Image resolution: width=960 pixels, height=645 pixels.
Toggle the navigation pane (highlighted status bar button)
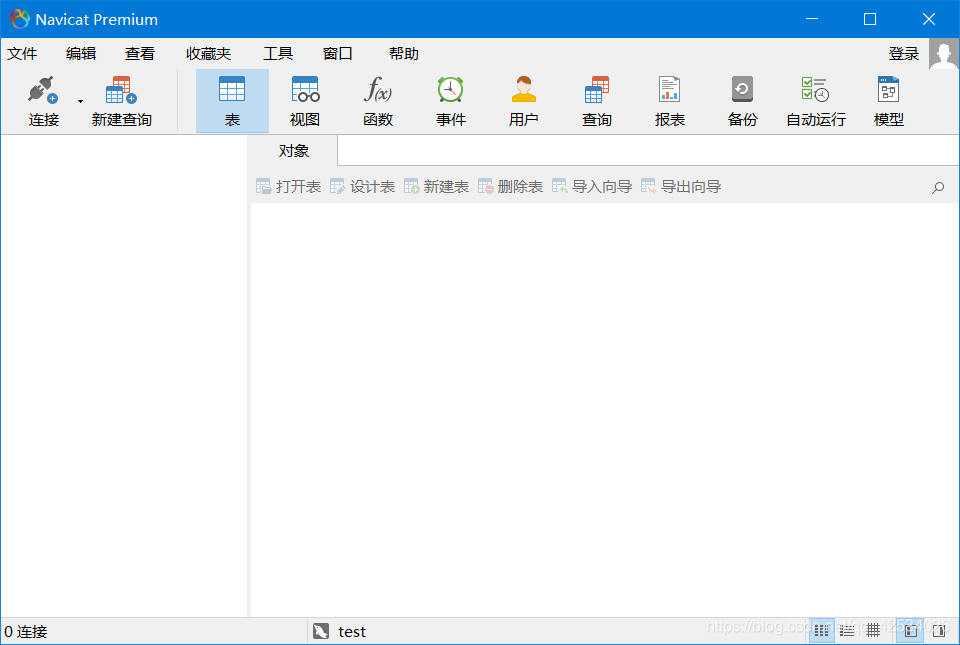[x=910, y=630]
